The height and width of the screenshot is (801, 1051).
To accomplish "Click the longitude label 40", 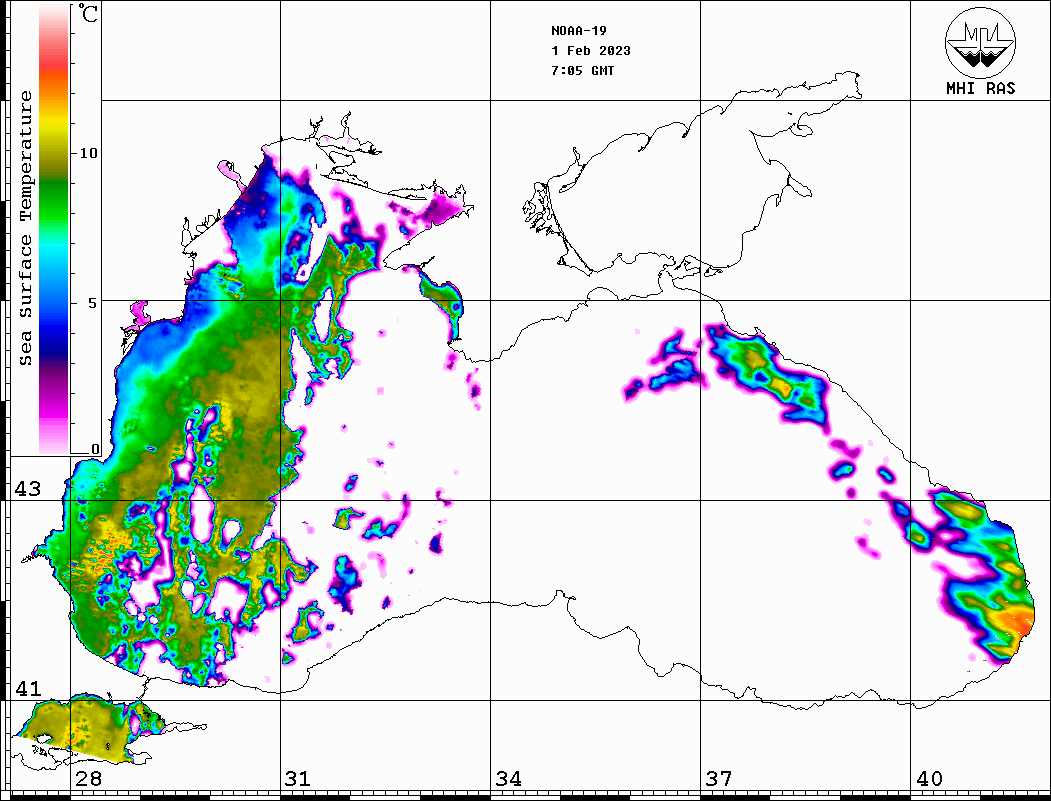I will tap(929, 779).
